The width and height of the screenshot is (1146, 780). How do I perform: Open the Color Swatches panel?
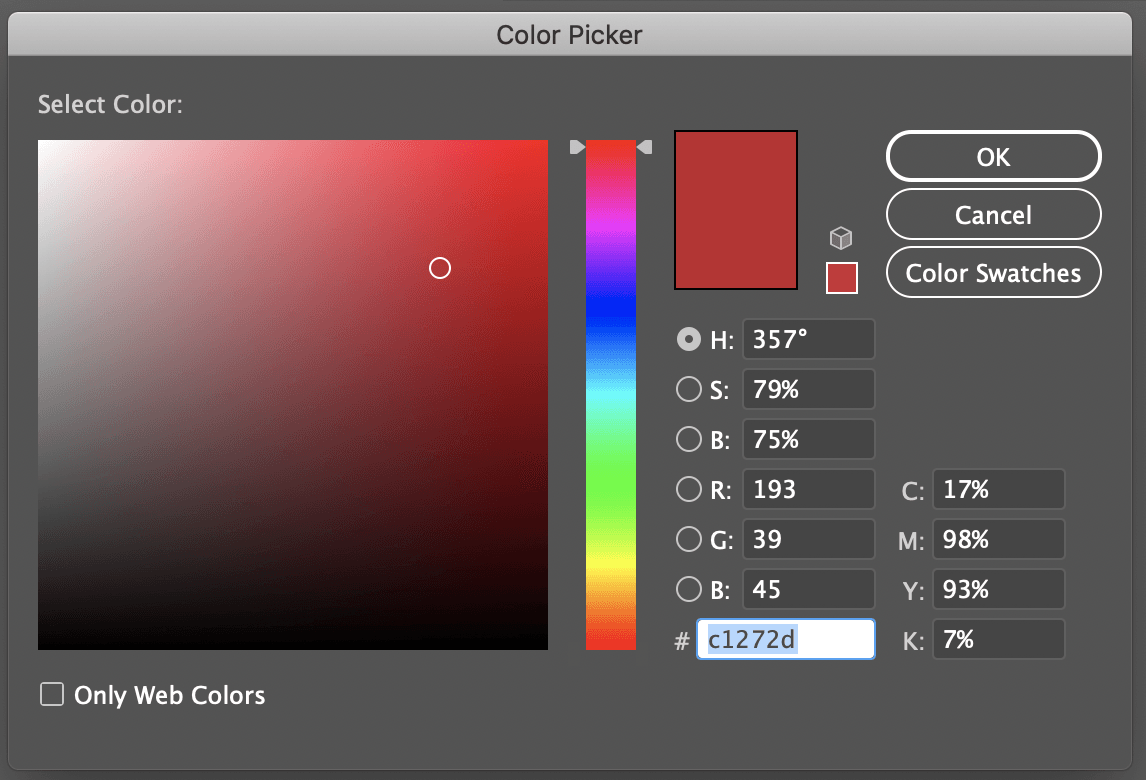pos(993,272)
